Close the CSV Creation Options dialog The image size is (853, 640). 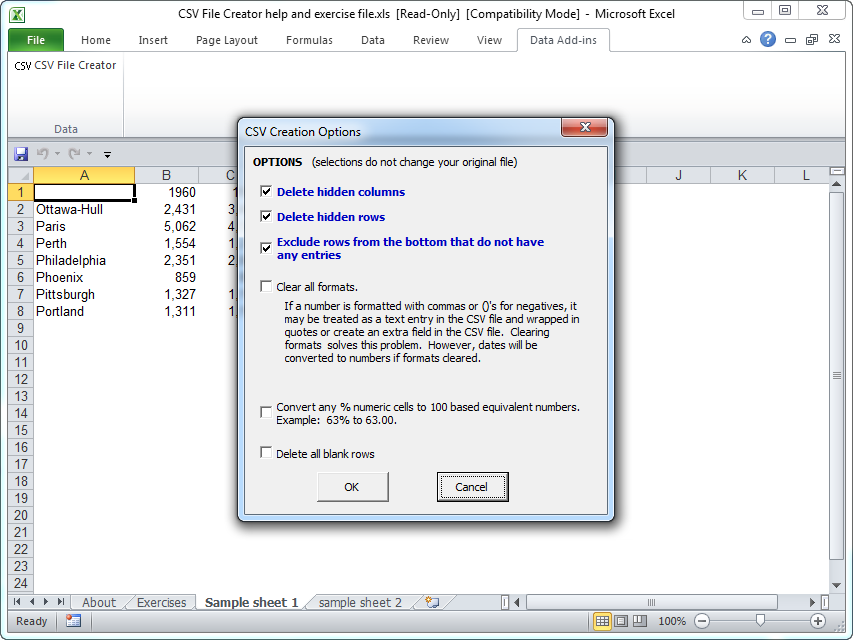click(x=585, y=127)
